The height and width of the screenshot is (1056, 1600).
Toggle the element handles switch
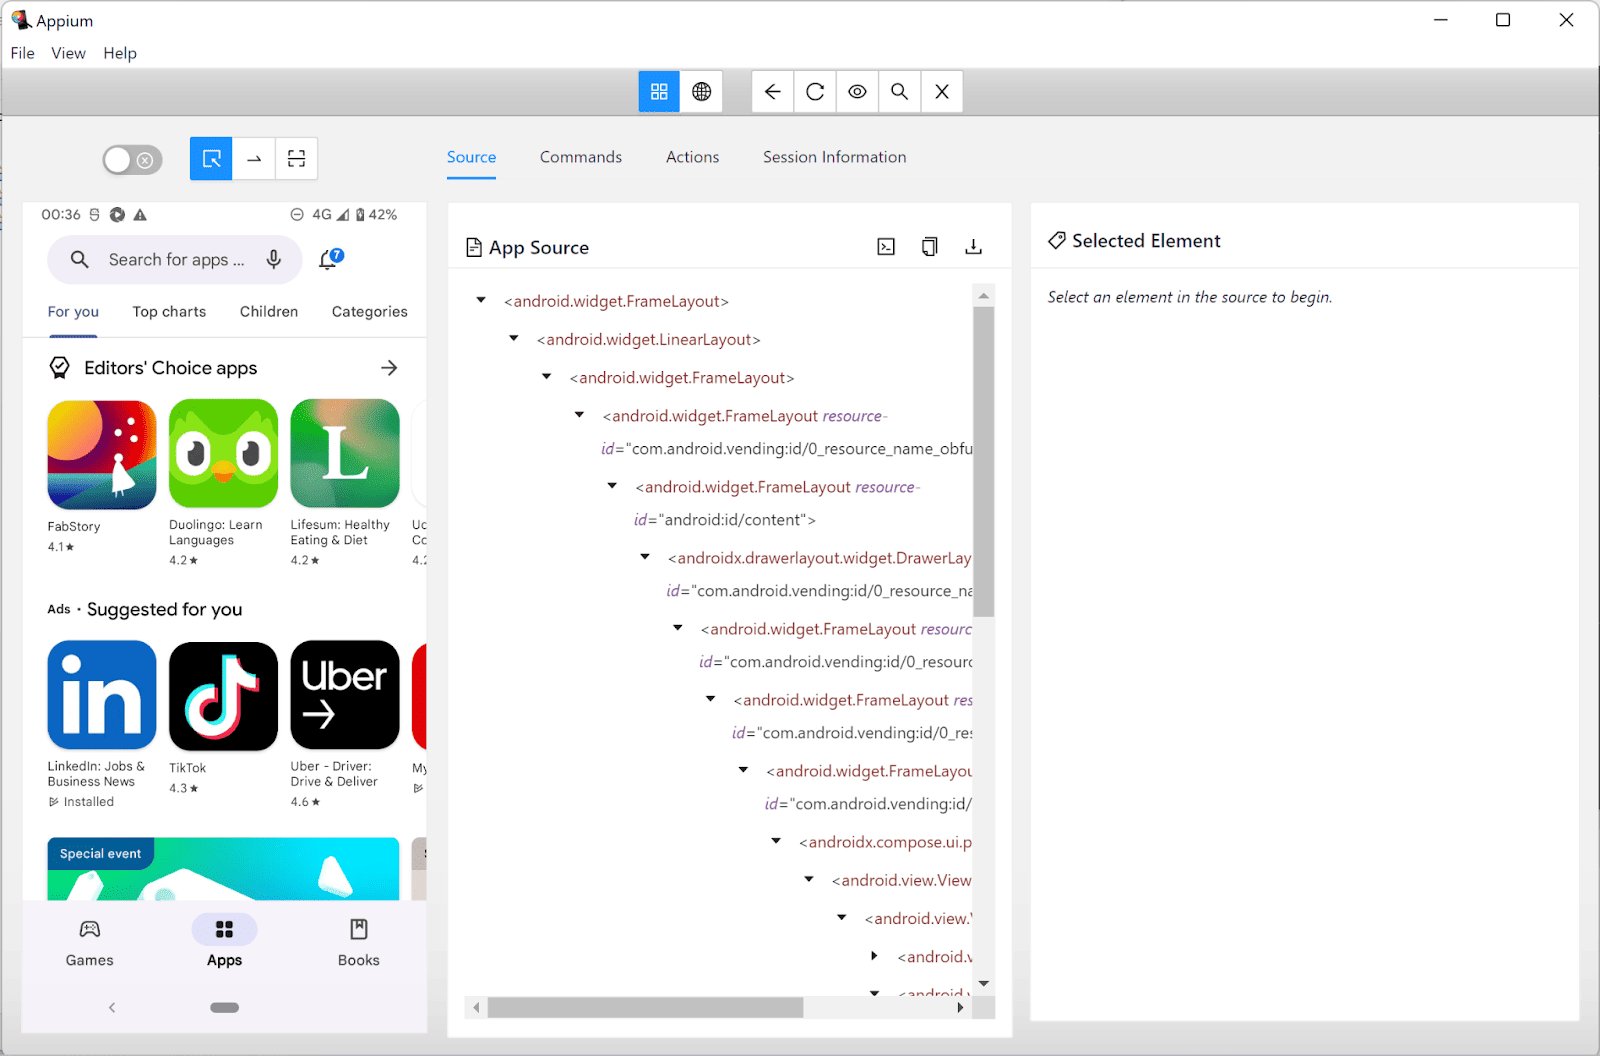pos(132,160)
